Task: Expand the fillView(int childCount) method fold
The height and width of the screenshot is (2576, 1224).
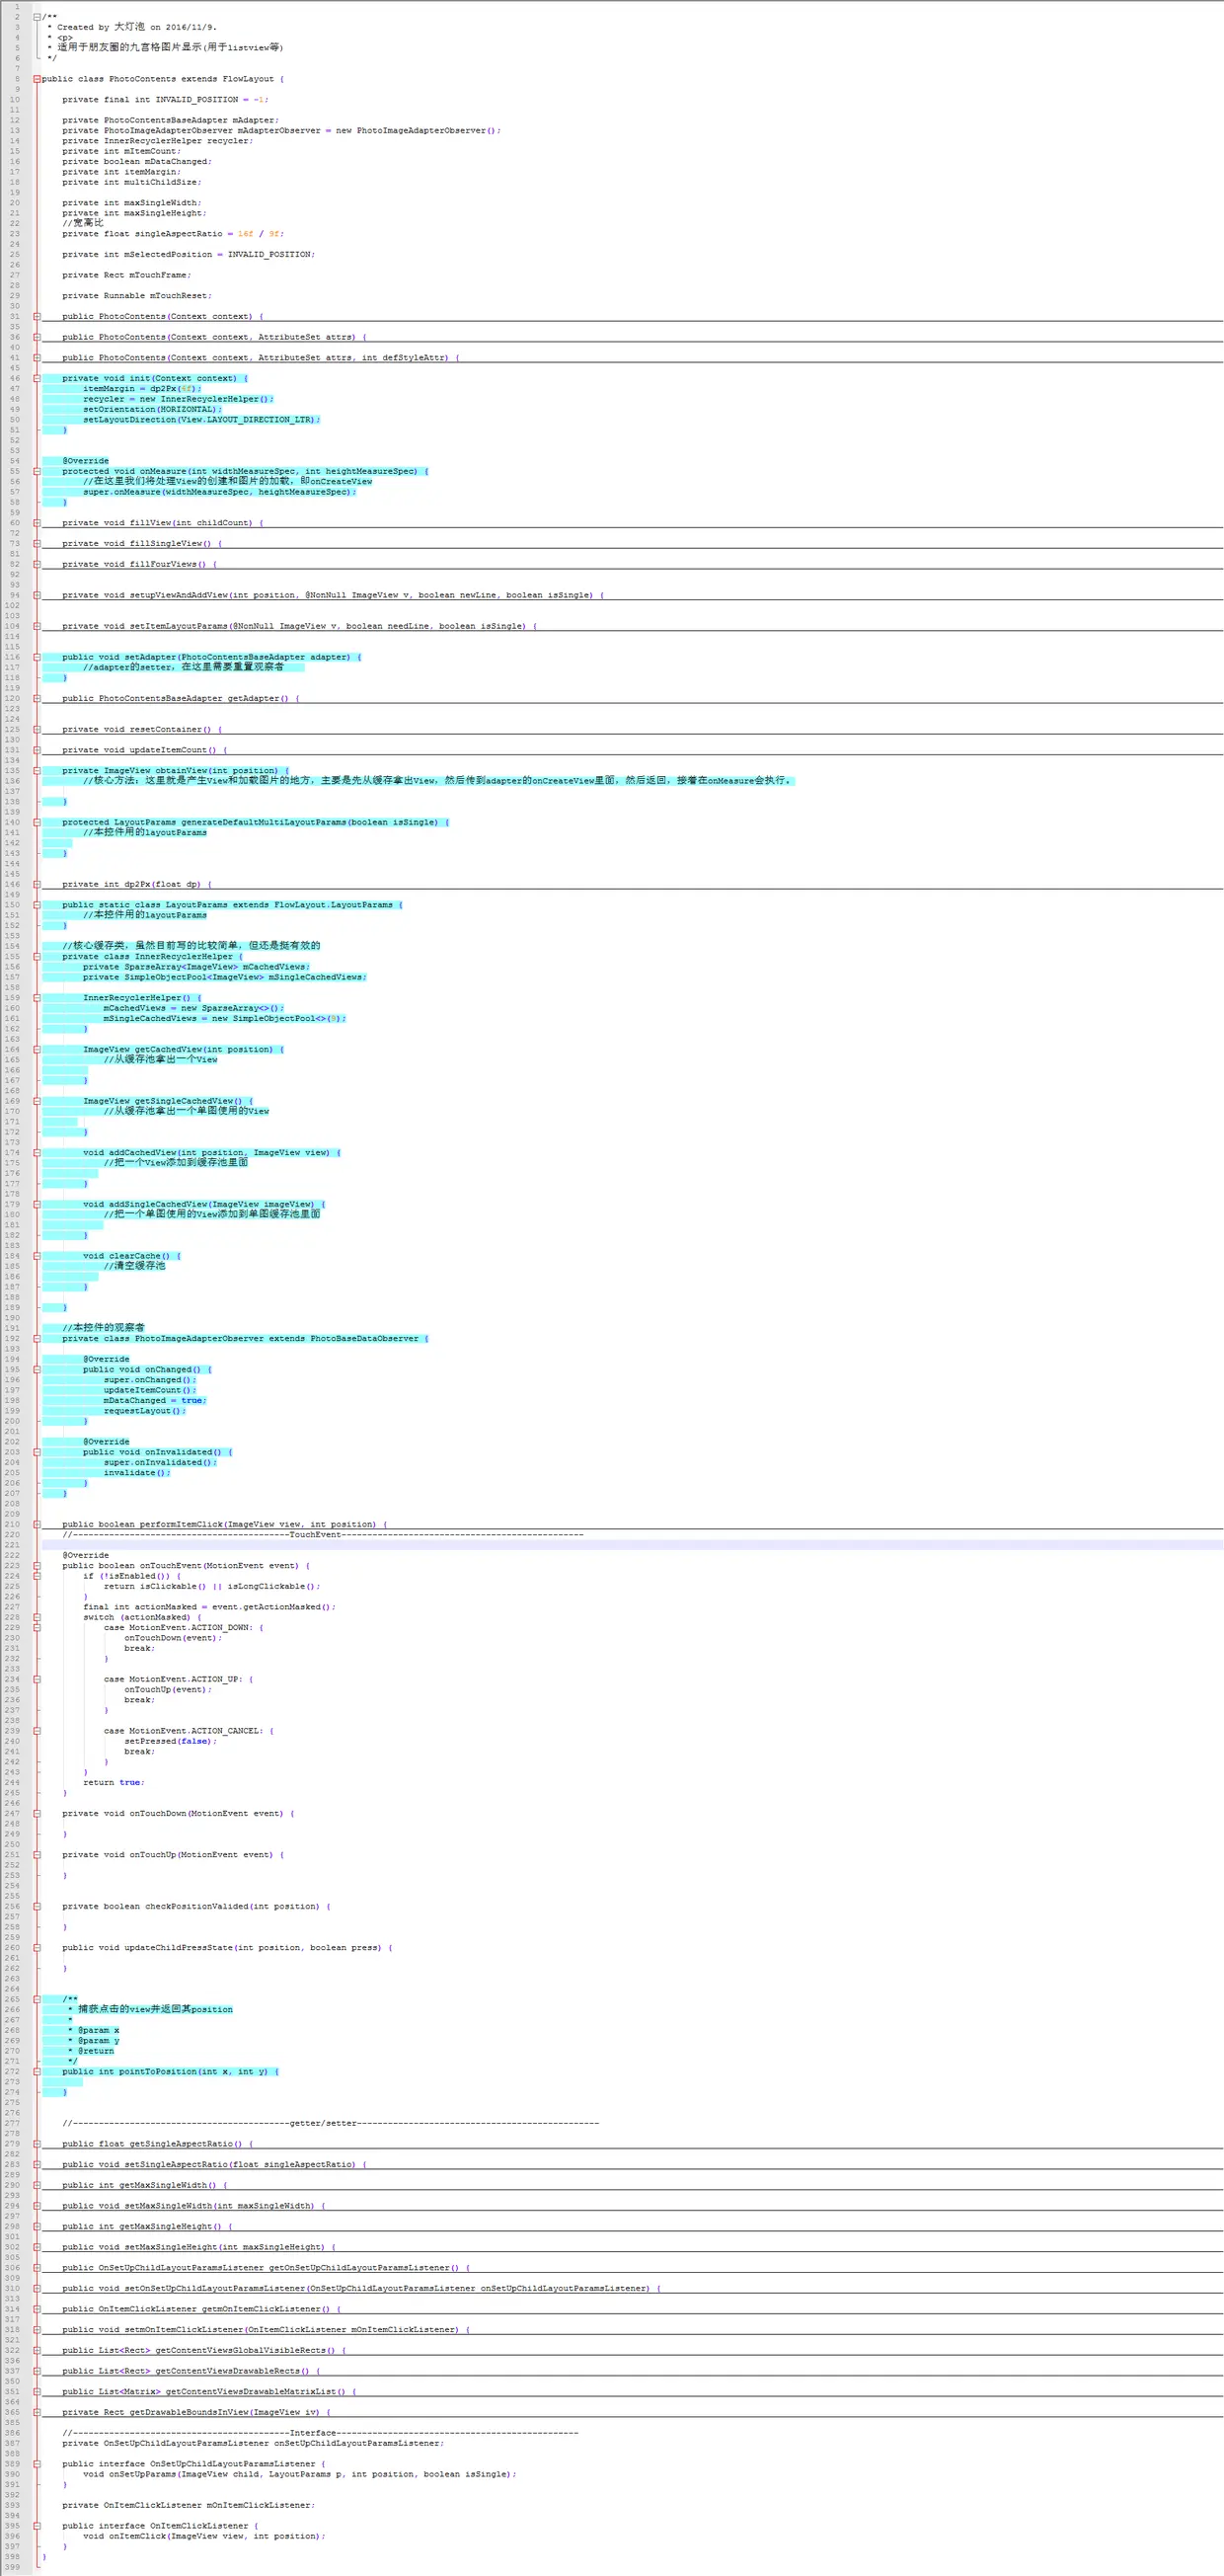Action: pos(37,523)
